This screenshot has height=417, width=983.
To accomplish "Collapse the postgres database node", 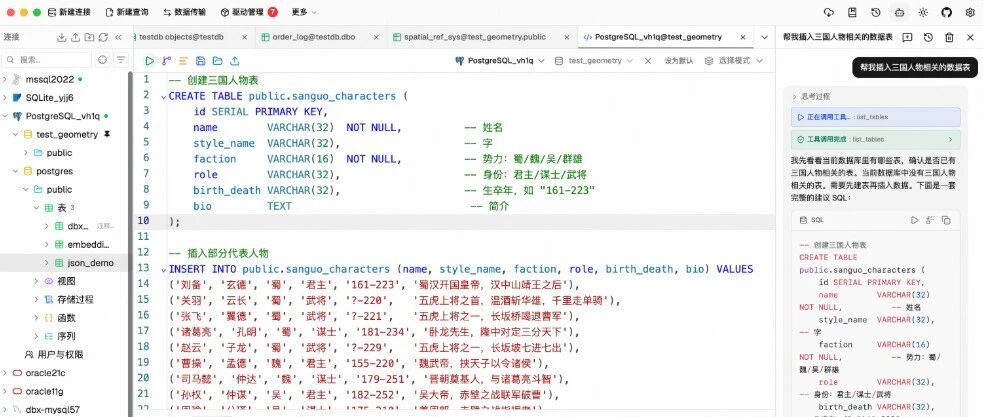I will [15, 171].
